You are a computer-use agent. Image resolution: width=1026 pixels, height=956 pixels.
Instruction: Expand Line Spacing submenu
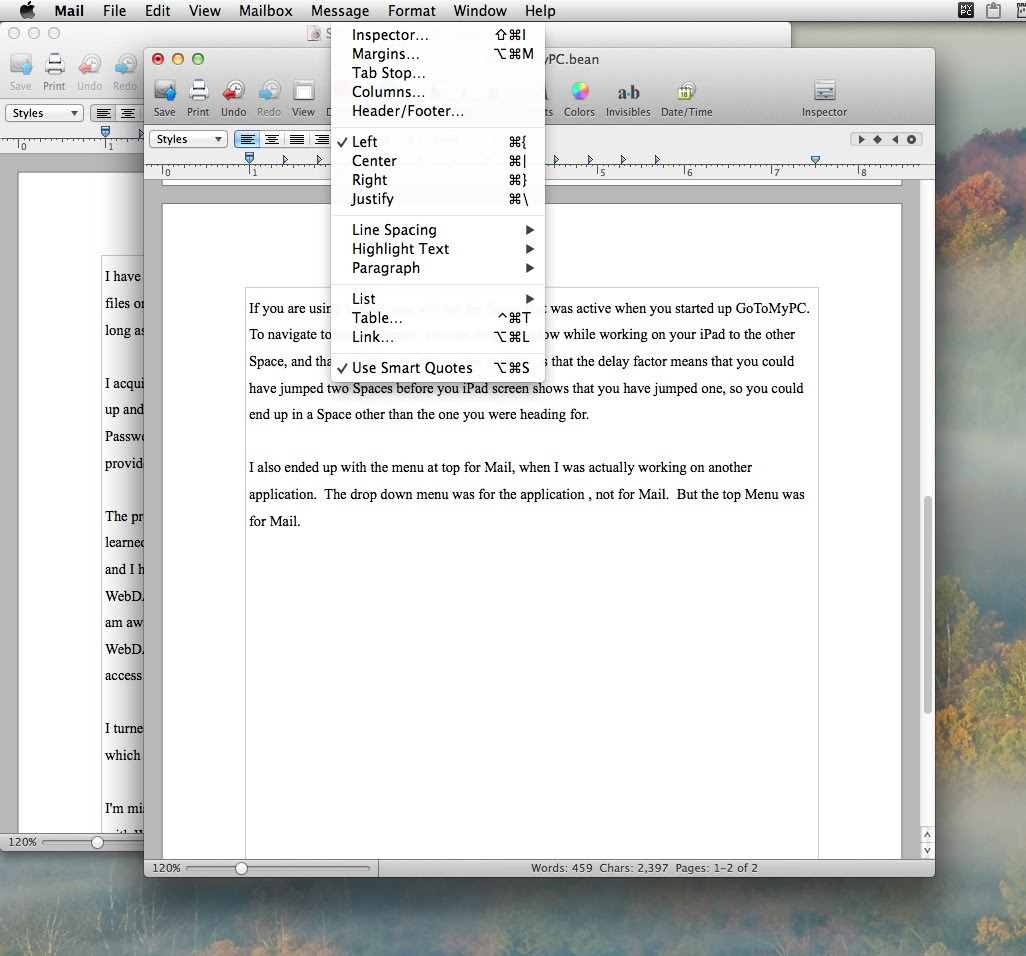(438, 230)
